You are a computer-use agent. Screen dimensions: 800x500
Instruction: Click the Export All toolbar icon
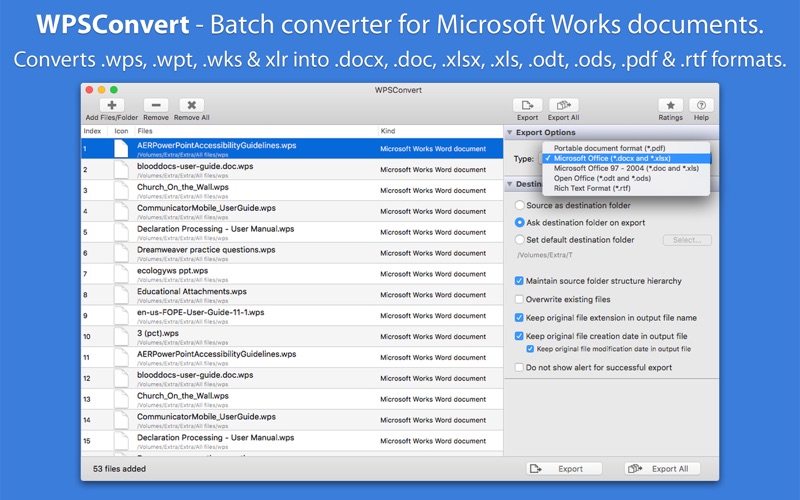pos(563,105)
